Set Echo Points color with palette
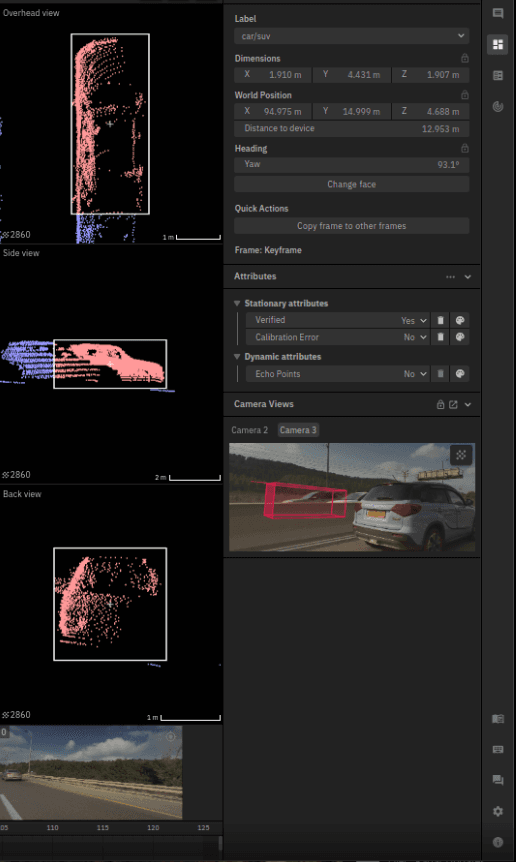Image resolution: width=516 pixels, height=862 pixels. (460, 374)
